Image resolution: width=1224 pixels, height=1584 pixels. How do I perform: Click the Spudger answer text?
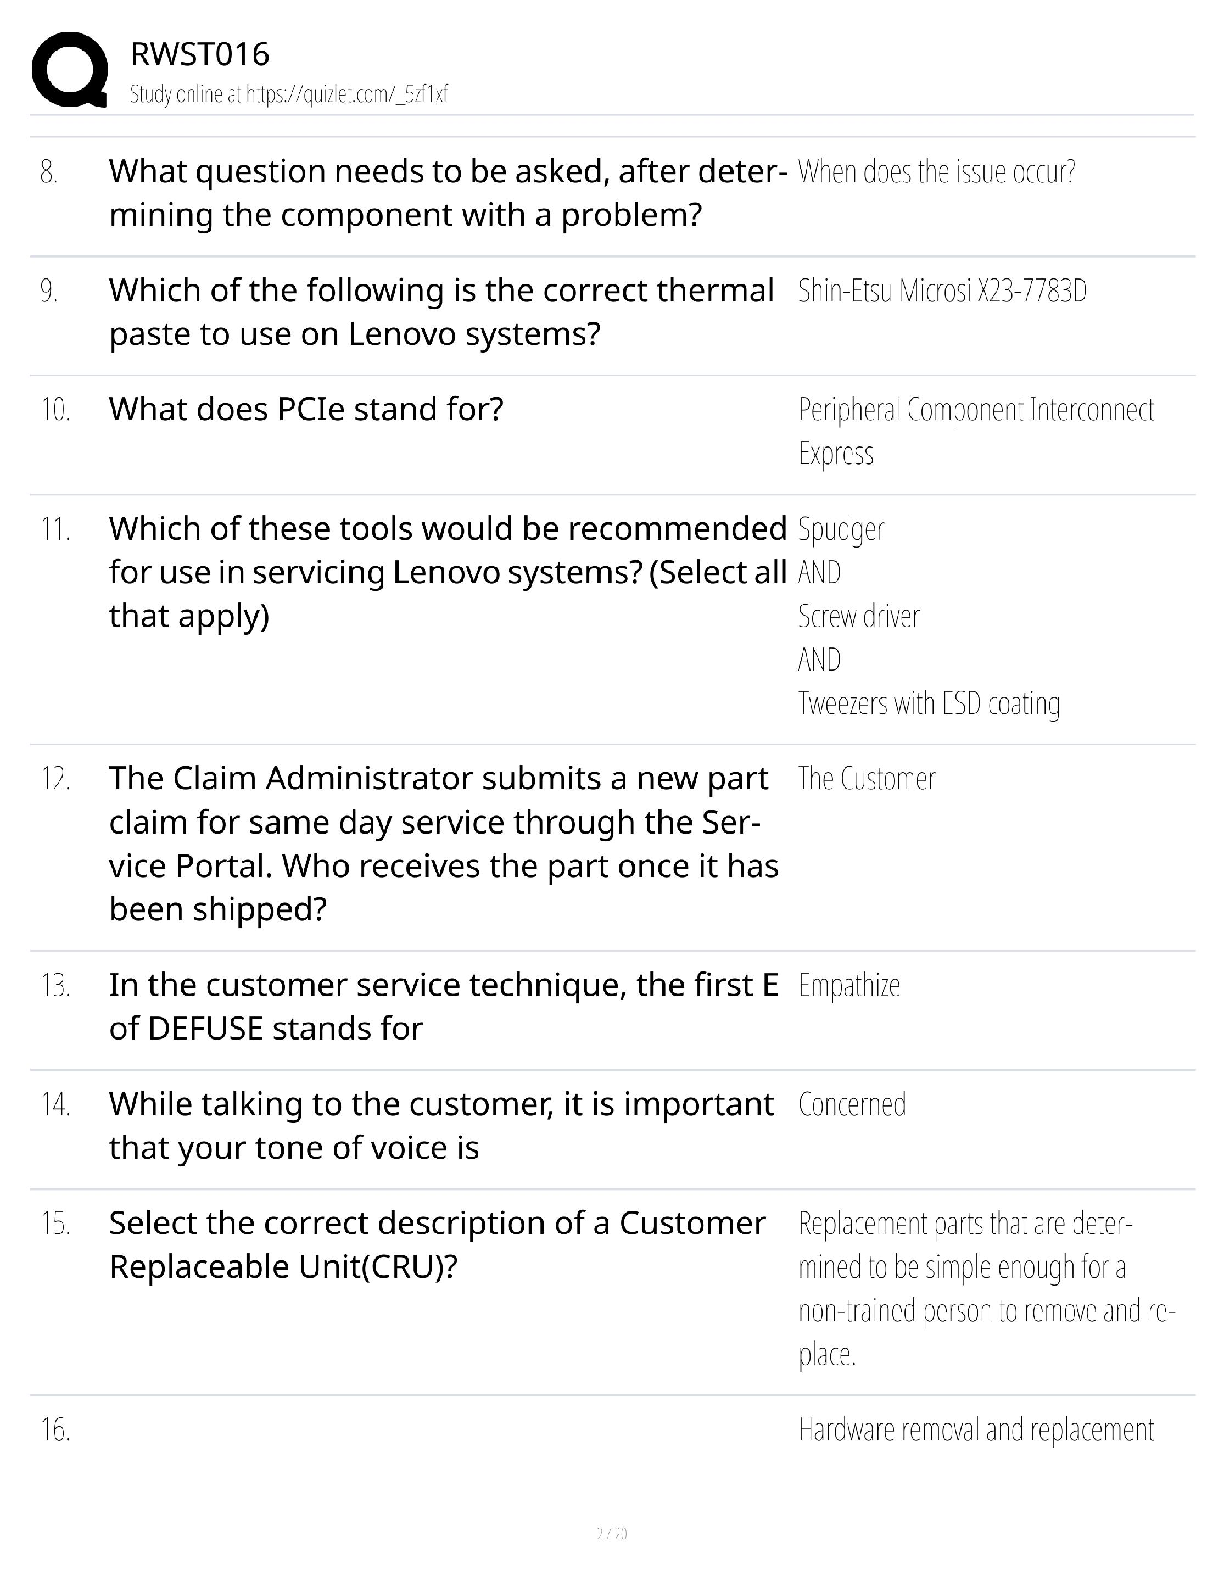point(841,529)
